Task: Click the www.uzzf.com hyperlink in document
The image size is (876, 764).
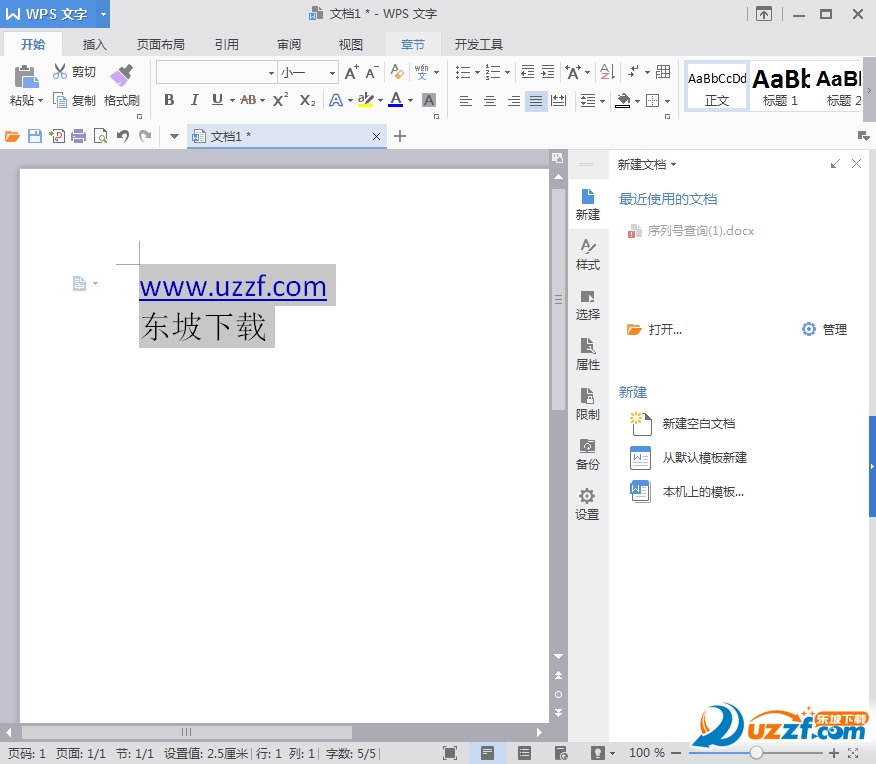Action: pos(232,287)
